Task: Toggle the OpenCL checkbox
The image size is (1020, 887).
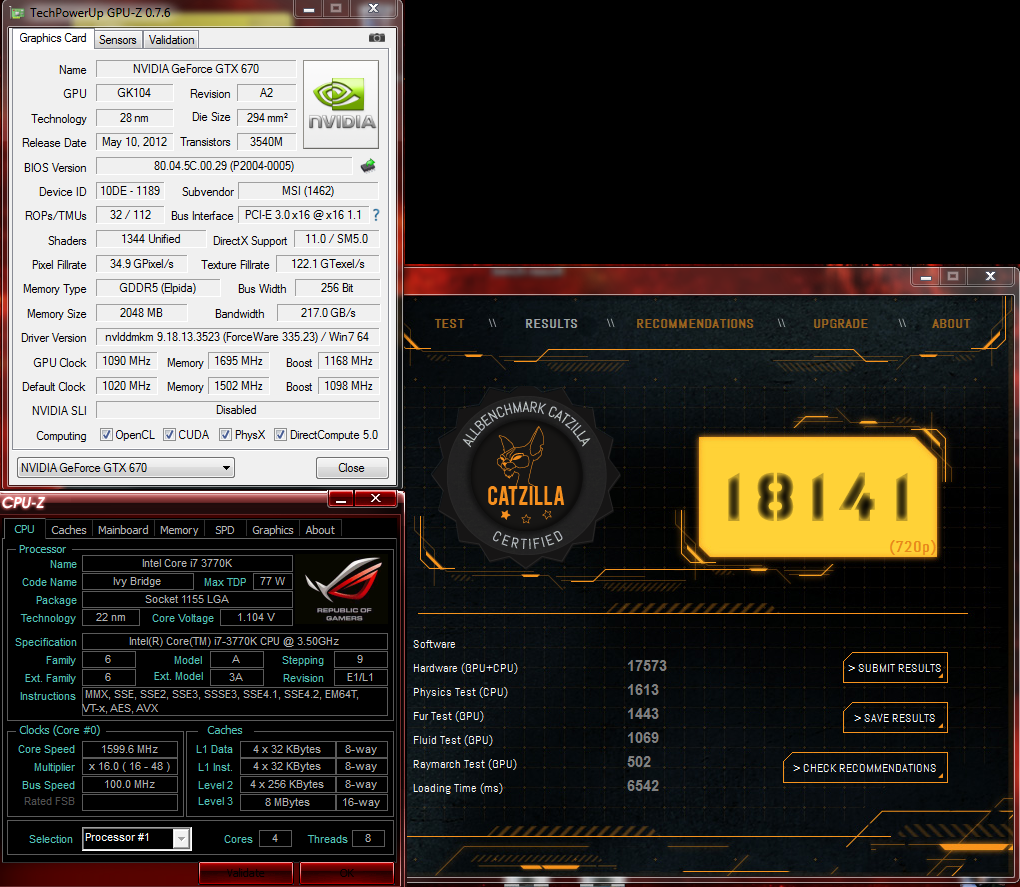Action: tap(106, 434)
